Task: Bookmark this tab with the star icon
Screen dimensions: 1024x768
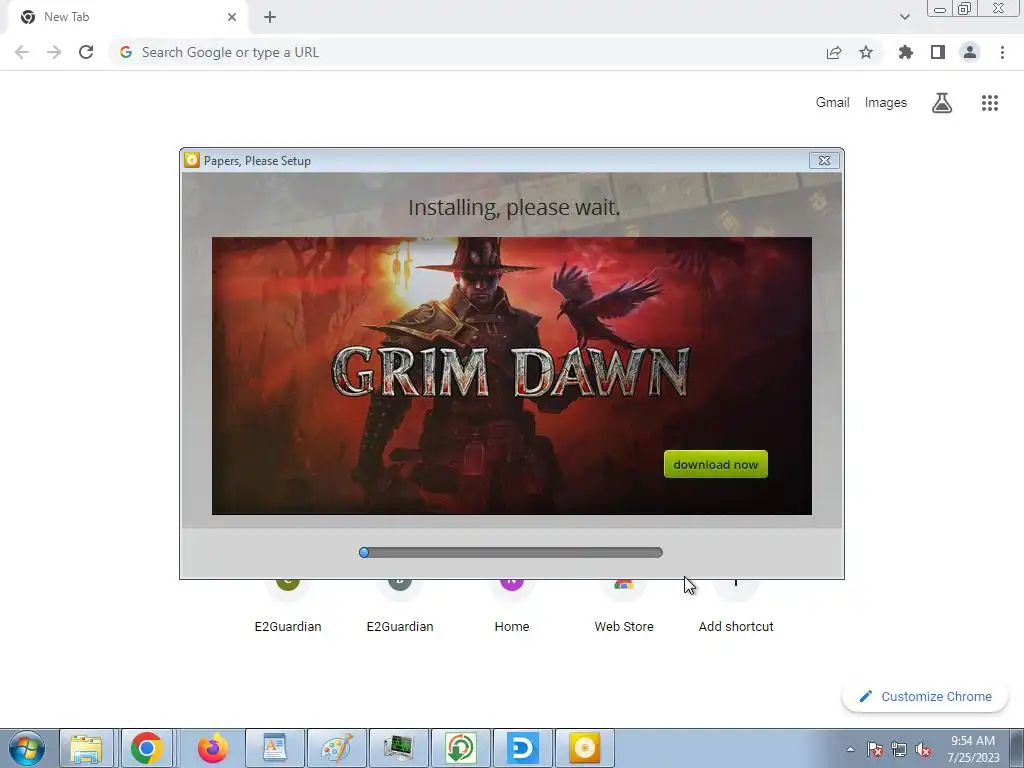Action: point(866,52)
